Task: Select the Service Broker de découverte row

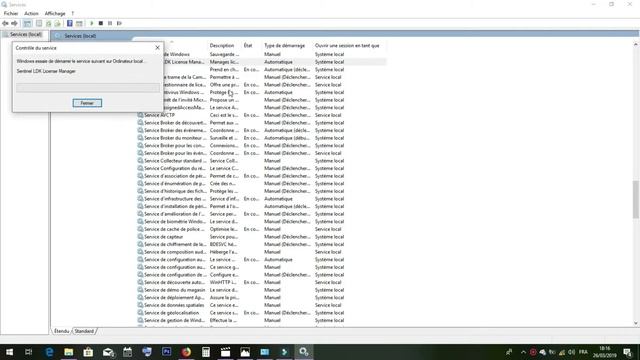Action: [x=261, y=122]
